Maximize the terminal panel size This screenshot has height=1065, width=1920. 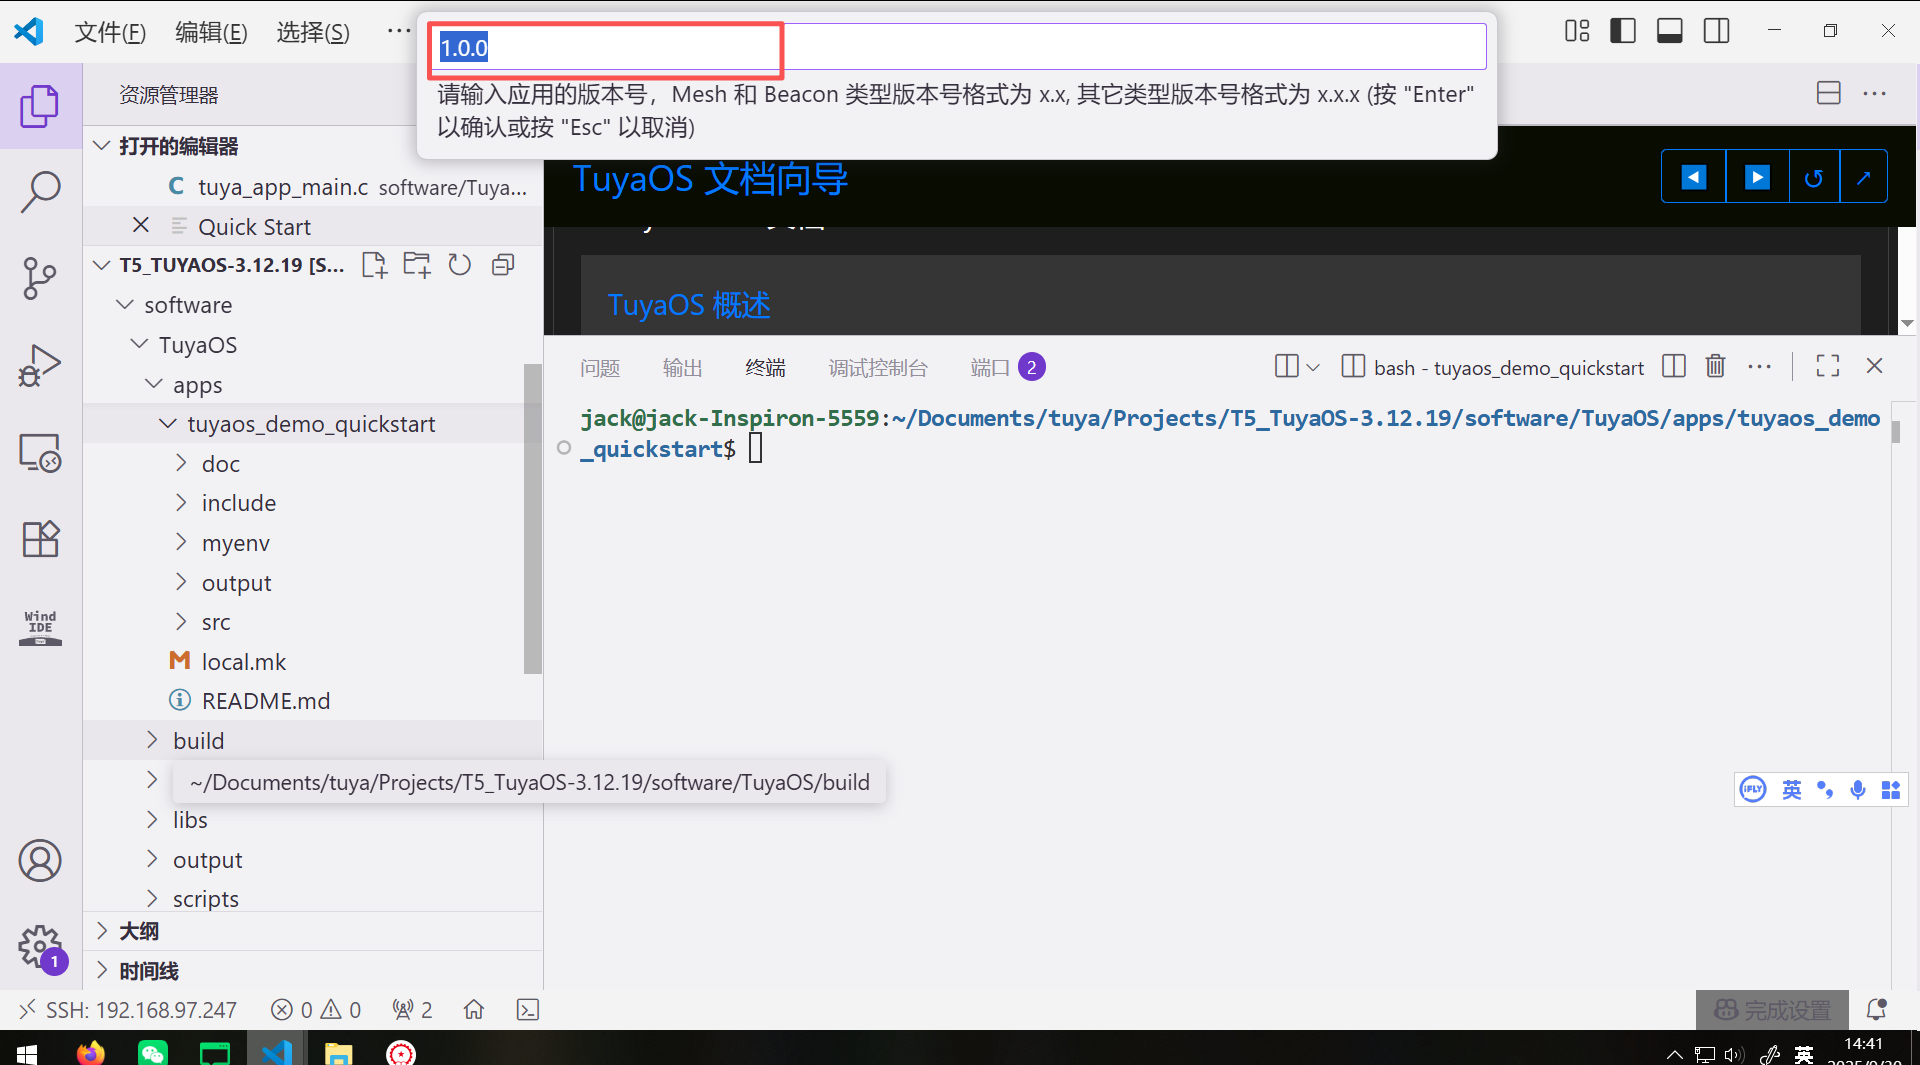tap(1828, 366)
